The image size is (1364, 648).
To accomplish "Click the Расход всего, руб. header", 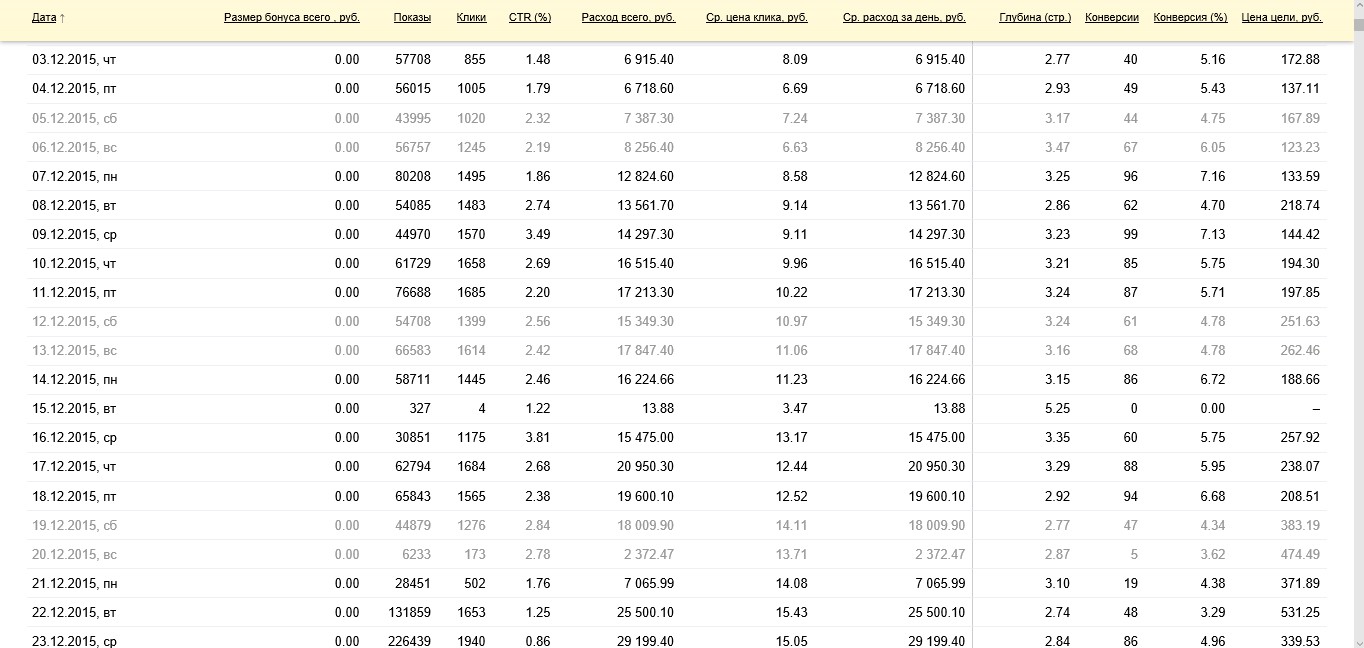I will (x=628, y=18).
